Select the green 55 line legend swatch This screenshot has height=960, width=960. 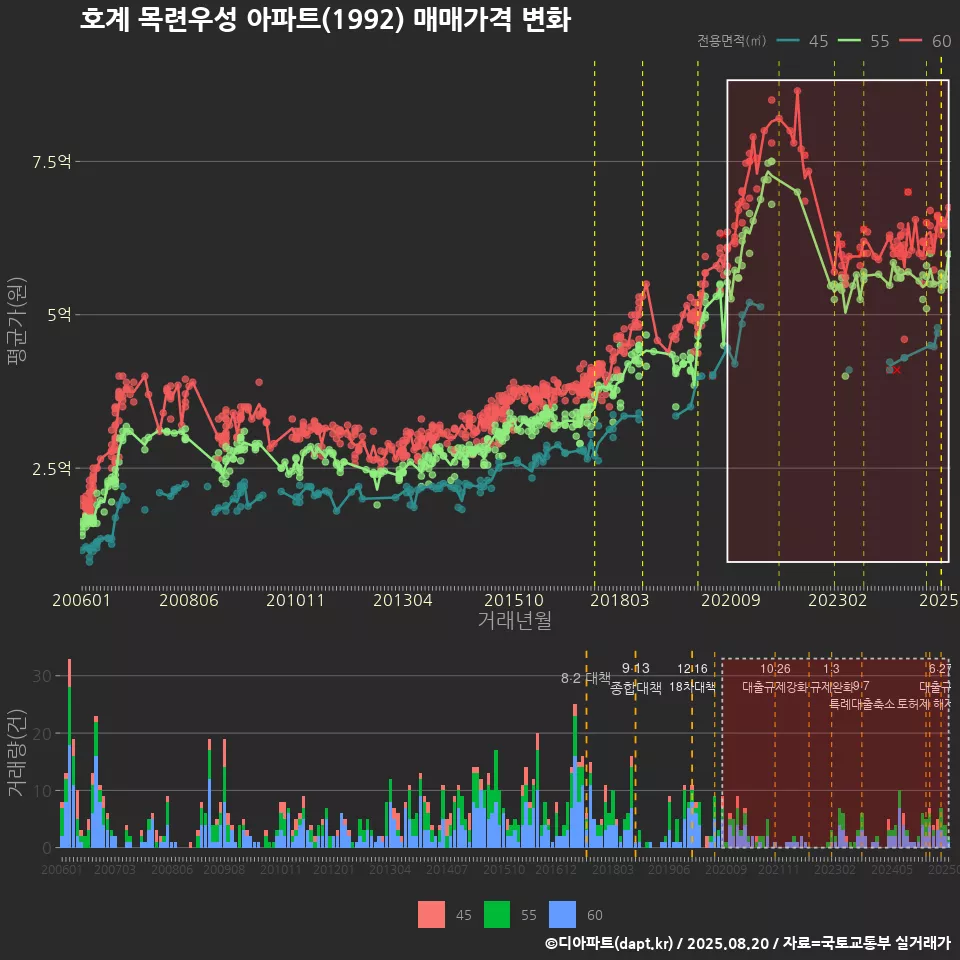(849, 41)
